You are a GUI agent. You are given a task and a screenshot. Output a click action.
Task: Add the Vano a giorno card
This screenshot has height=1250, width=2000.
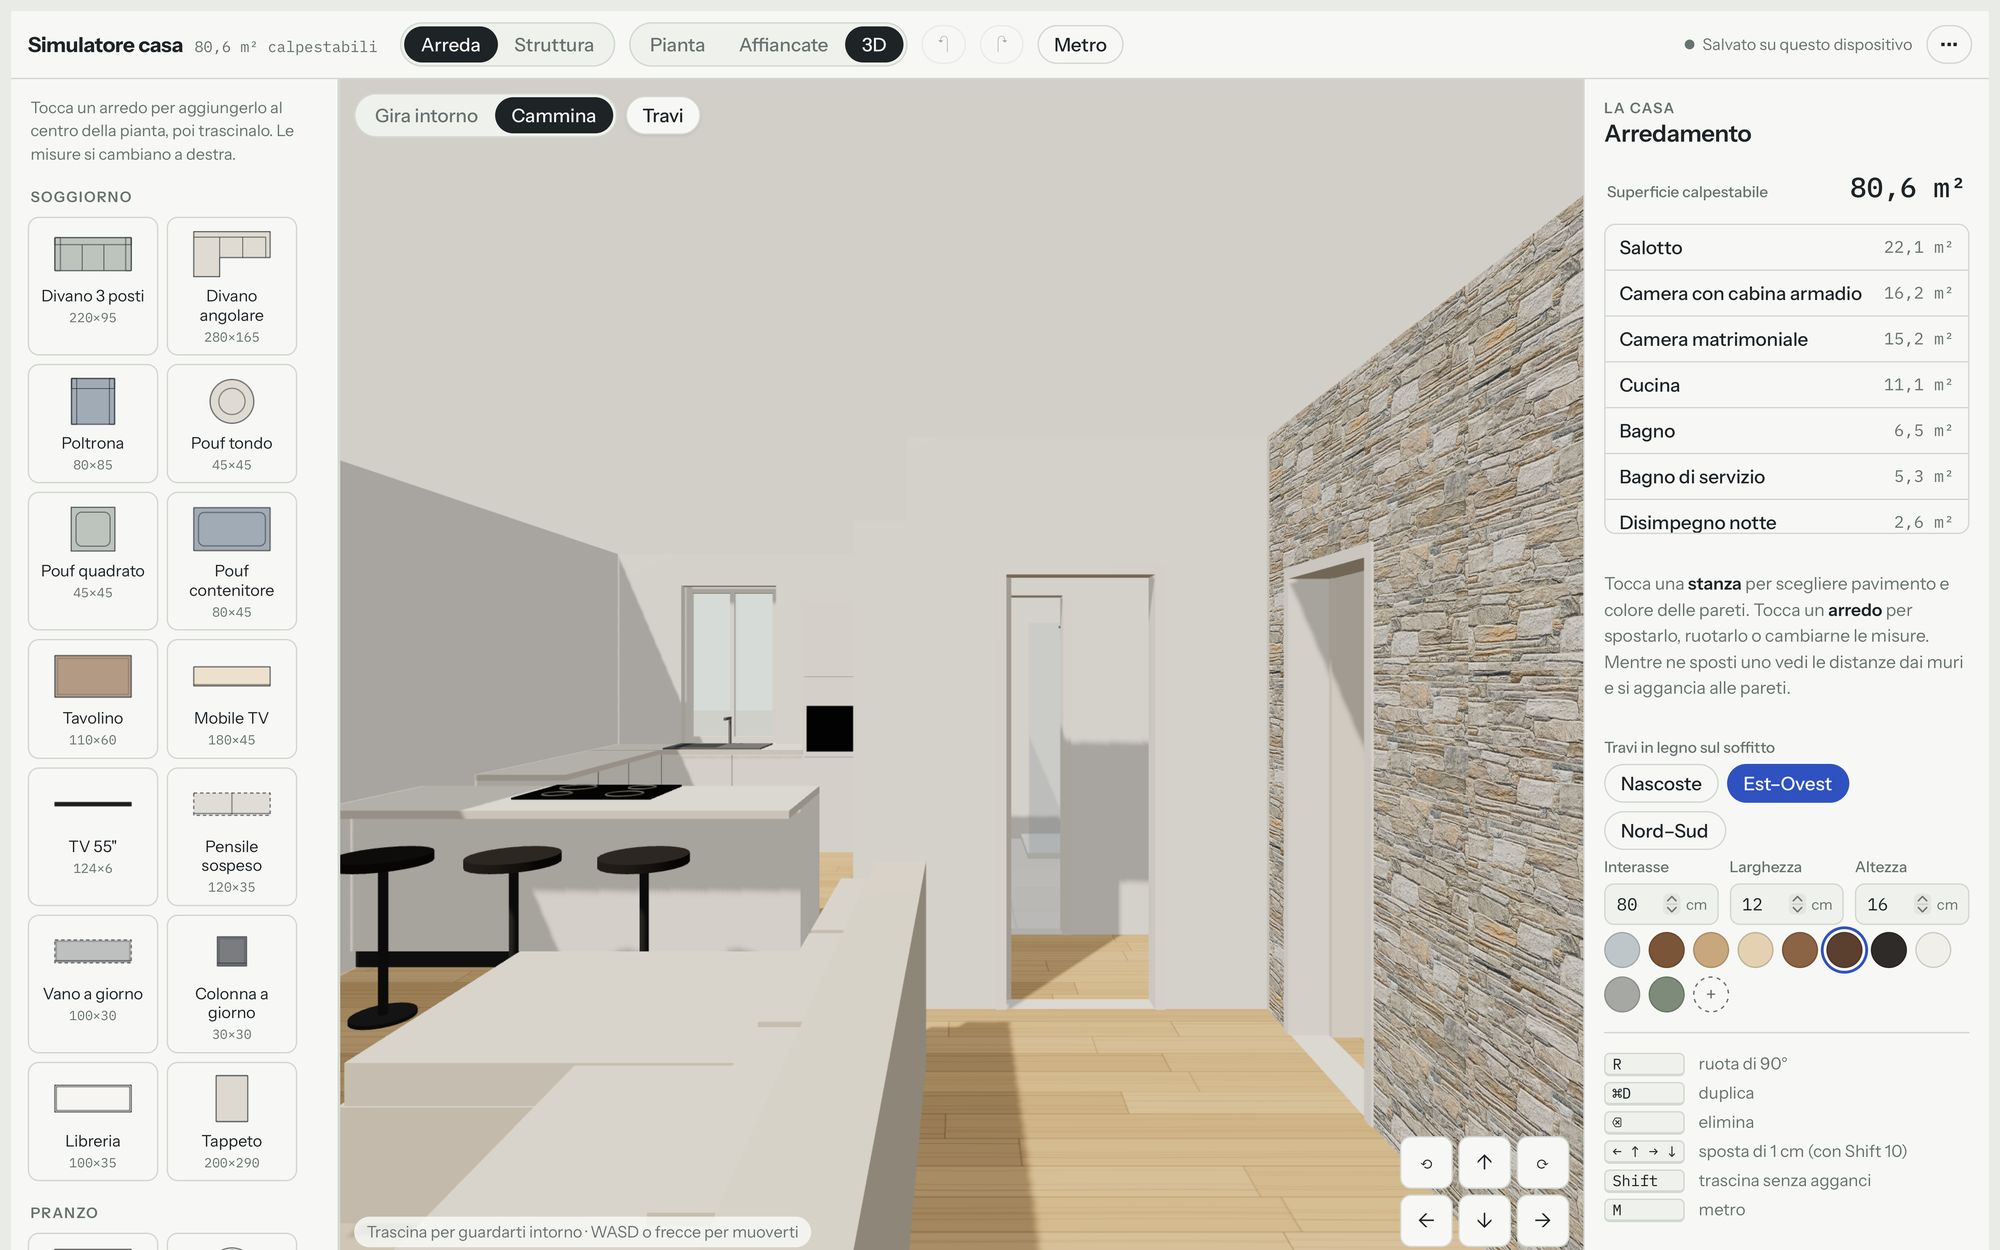[x=93, y=984]
